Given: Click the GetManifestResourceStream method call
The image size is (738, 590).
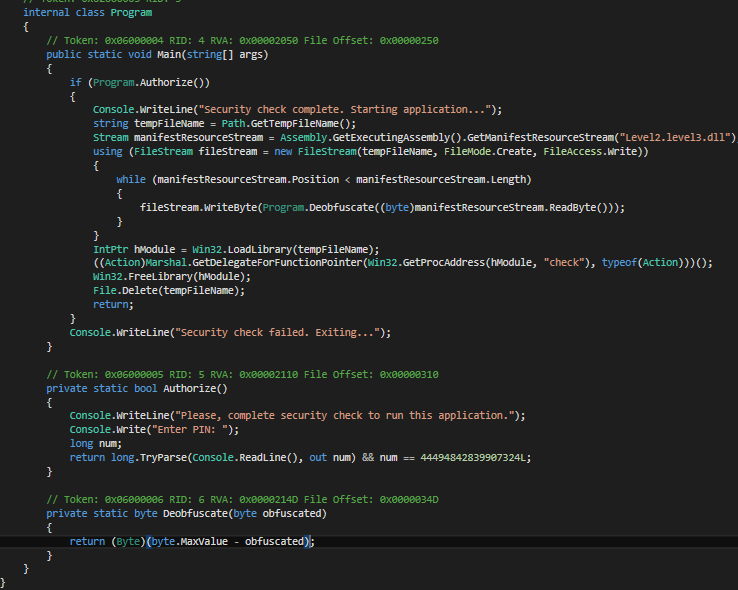Looking at the screenshot, I should click(540, 137).
